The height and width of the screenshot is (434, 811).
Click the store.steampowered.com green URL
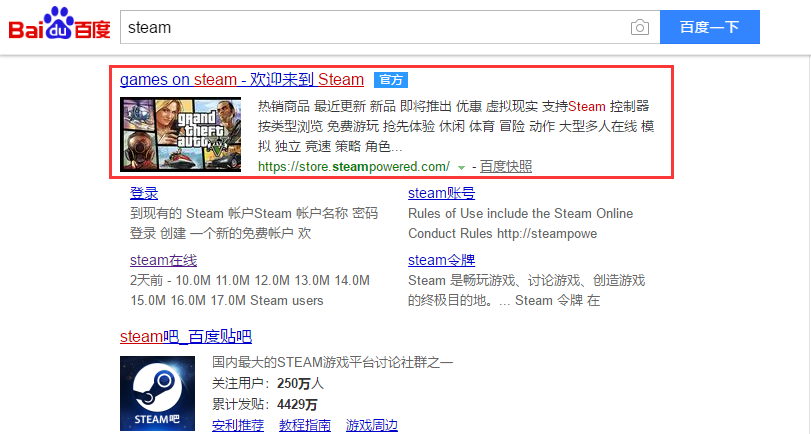click(x=354, y=167)
